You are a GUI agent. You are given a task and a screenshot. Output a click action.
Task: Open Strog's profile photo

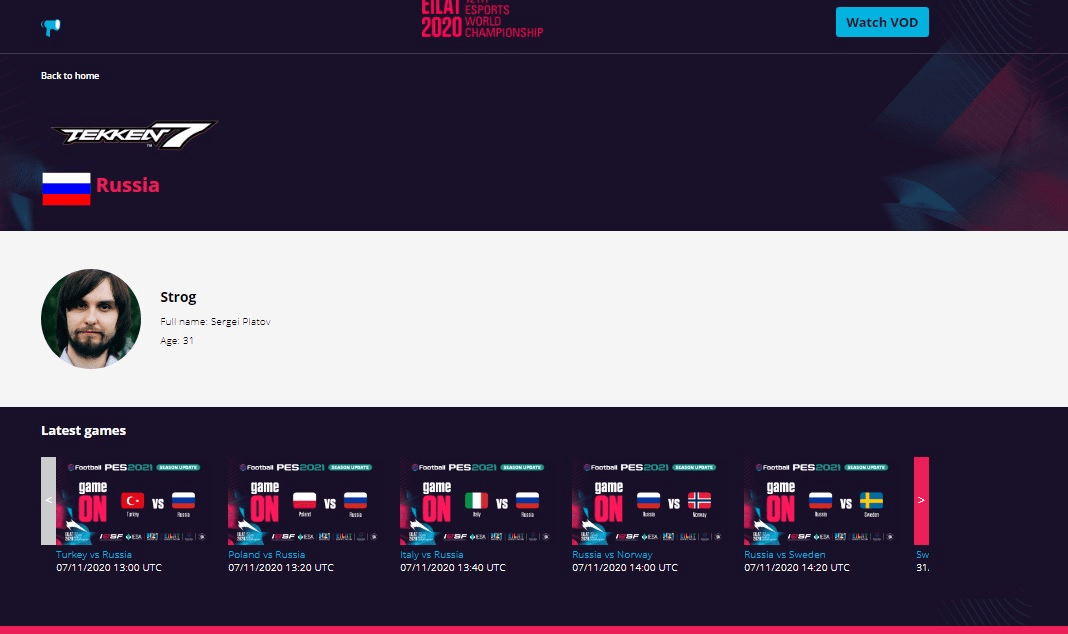click(x=91, y=318)
